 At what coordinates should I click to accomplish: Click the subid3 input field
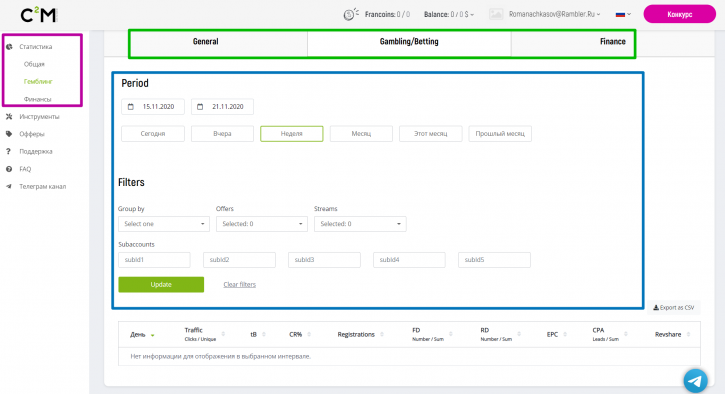[325, 260]
